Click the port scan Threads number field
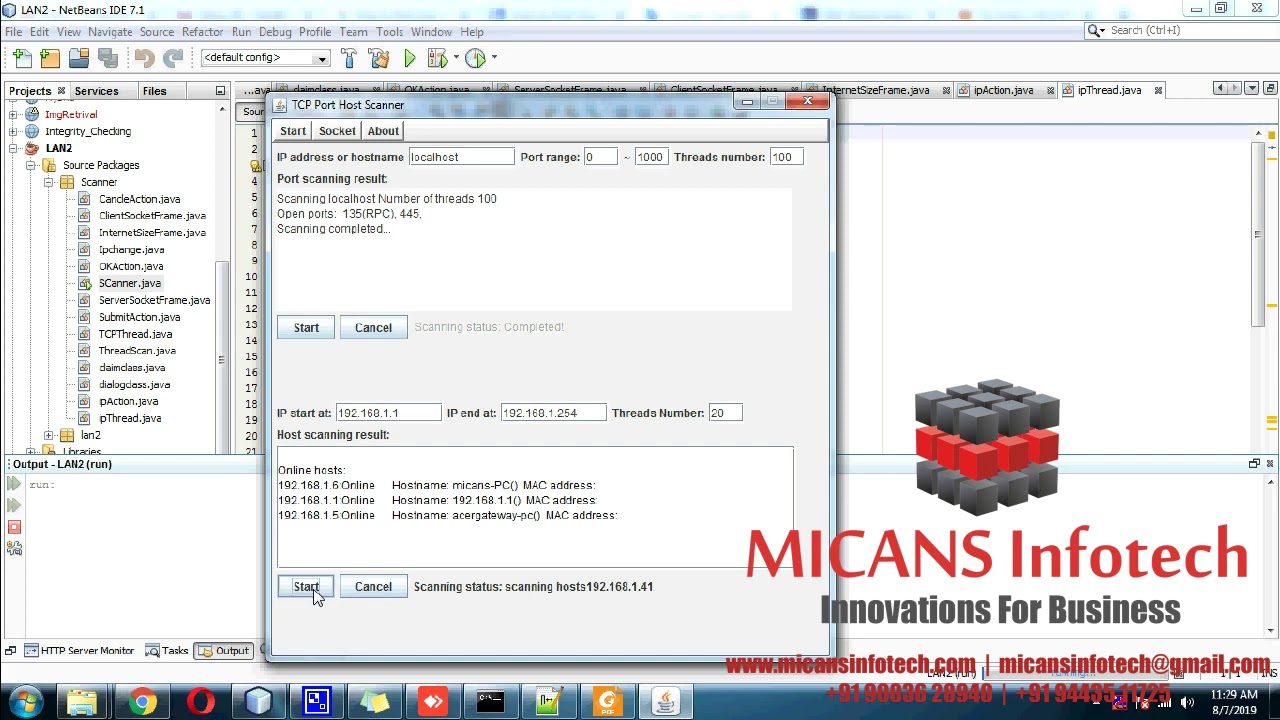 pos(786,157)
